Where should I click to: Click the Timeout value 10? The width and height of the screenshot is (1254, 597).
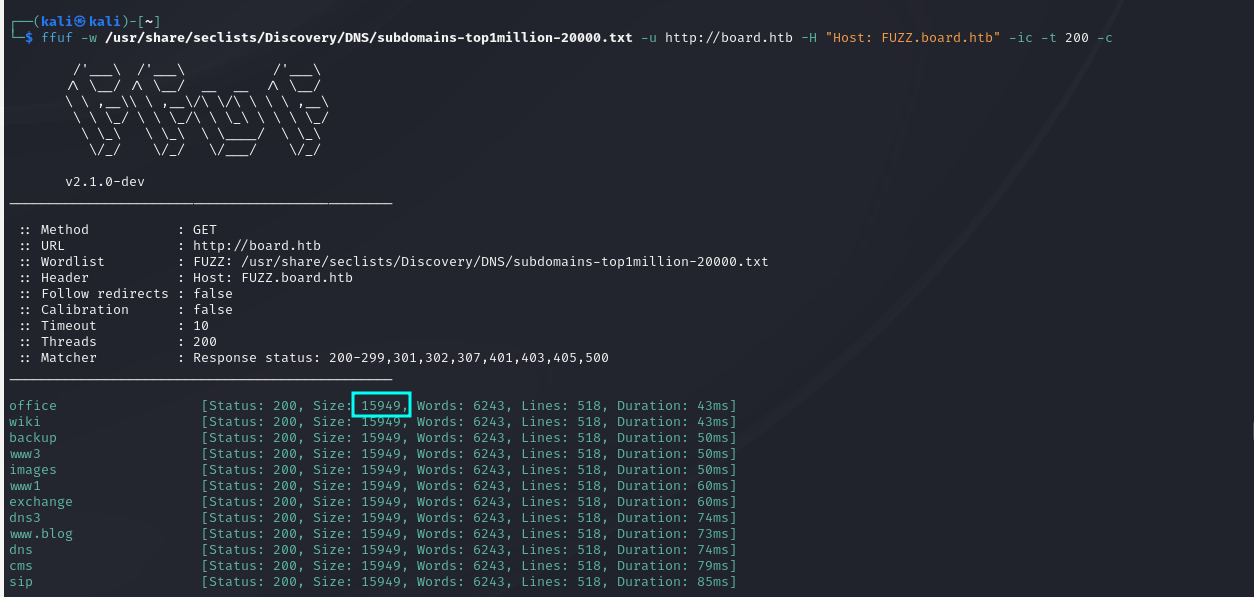tap(200, 326)
